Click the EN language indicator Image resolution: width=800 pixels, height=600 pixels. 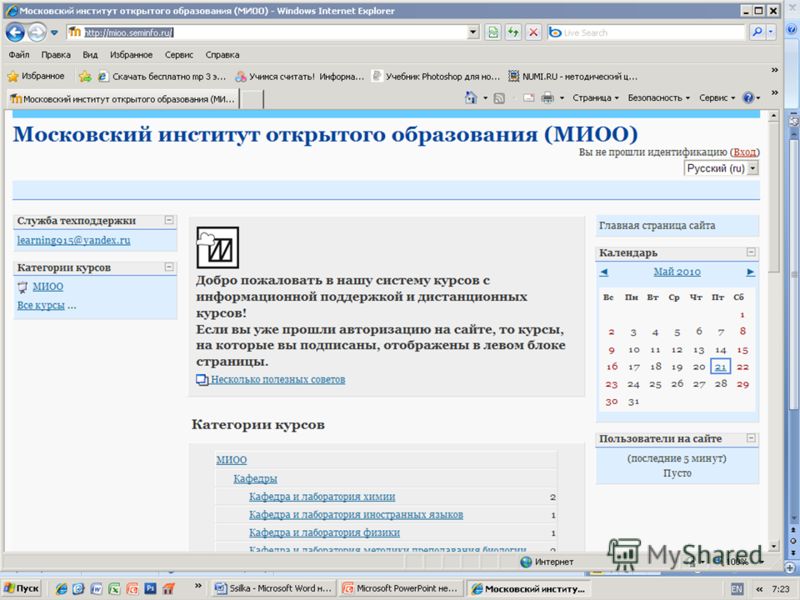[x=737, y=589]
